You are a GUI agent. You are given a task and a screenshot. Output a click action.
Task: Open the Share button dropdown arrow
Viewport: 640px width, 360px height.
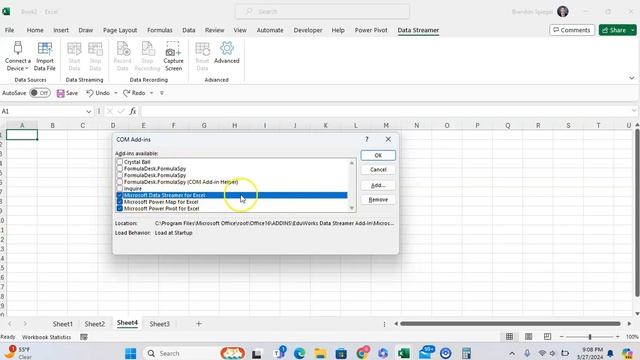(632, 30)
